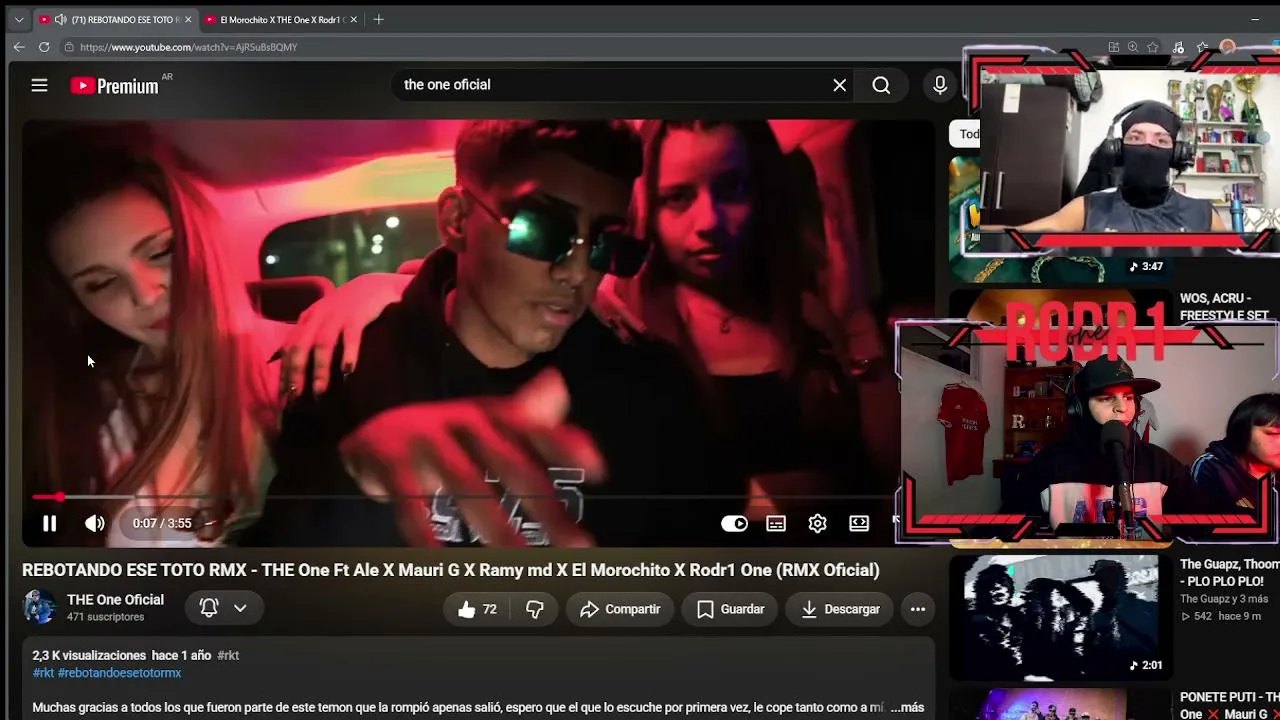Viewport: 1280px width, 720px height.
Task: Open the notification bell dropdown
Action: coord(224,608)
